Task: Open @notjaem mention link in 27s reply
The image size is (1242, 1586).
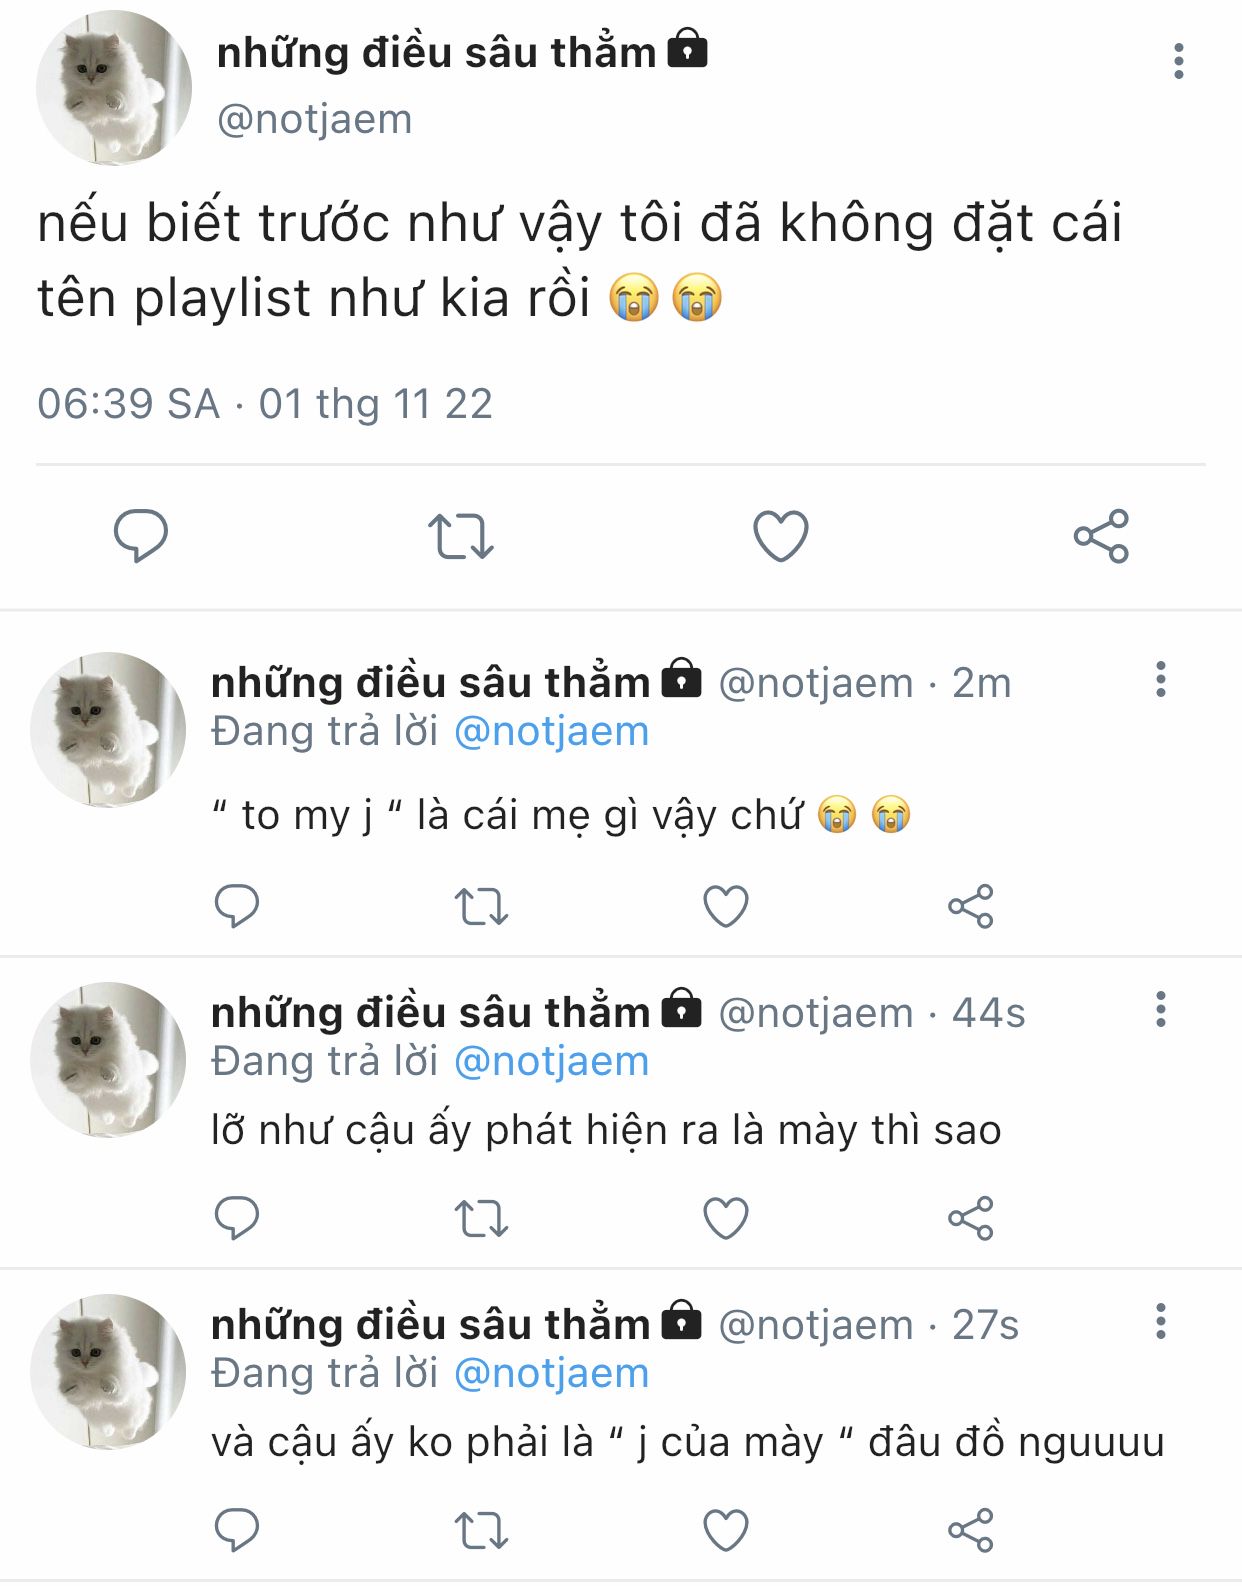Action: click(551, 1374)
